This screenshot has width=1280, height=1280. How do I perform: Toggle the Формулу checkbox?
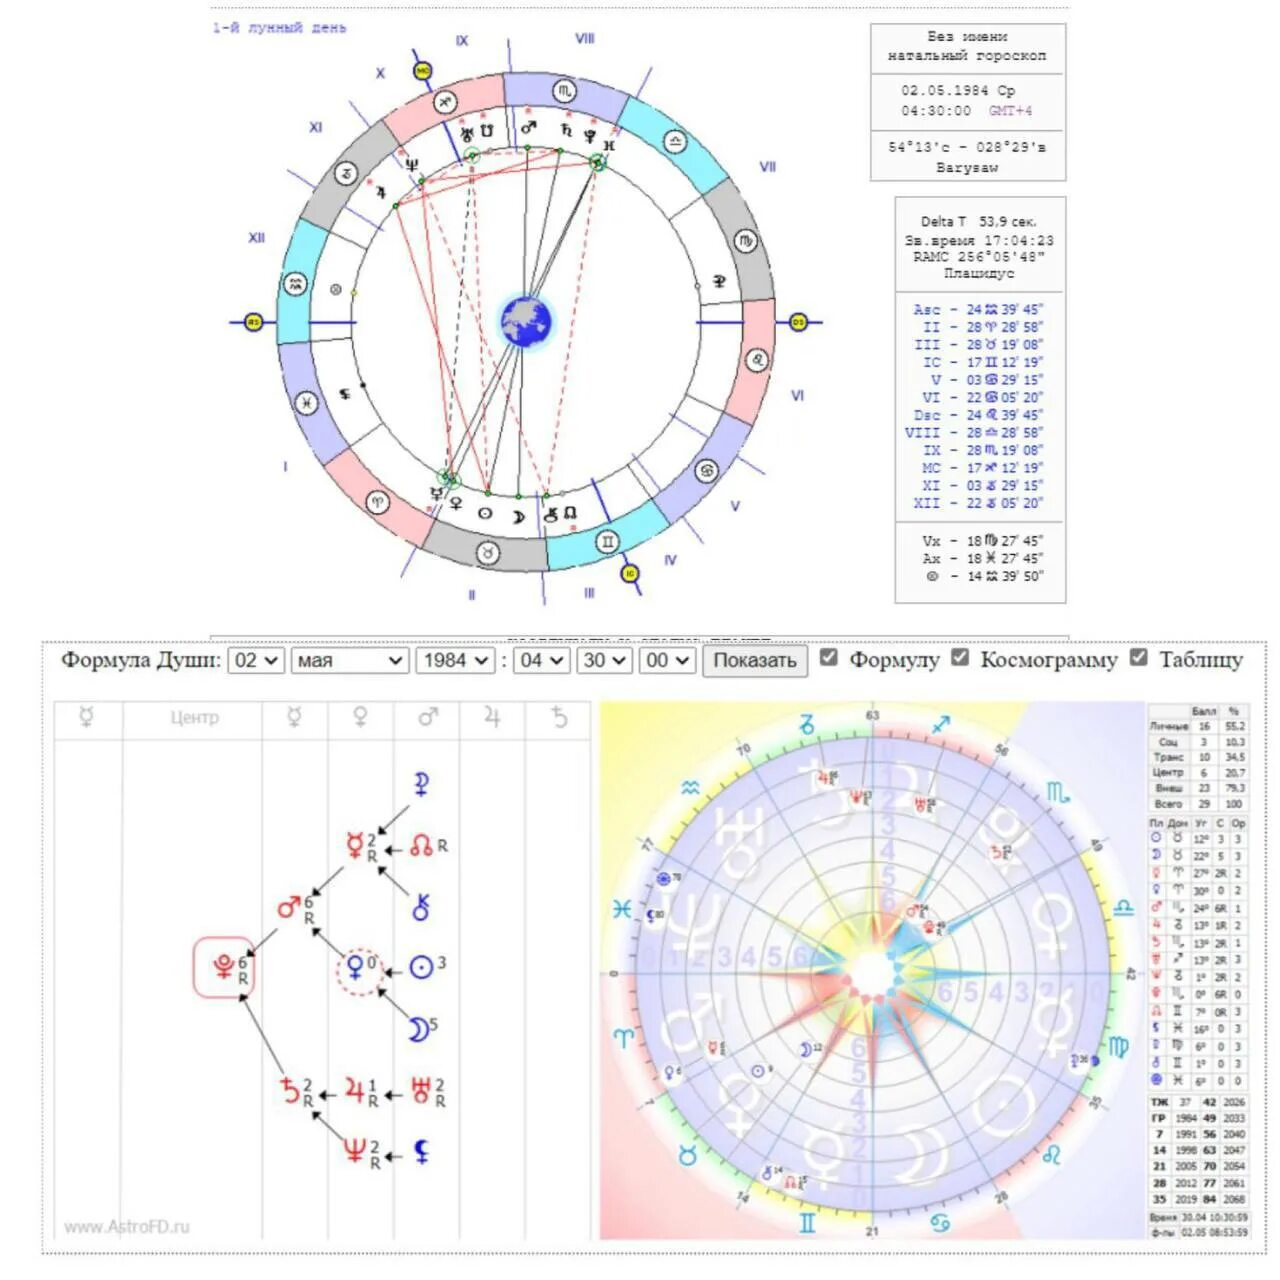pos(829,657)
